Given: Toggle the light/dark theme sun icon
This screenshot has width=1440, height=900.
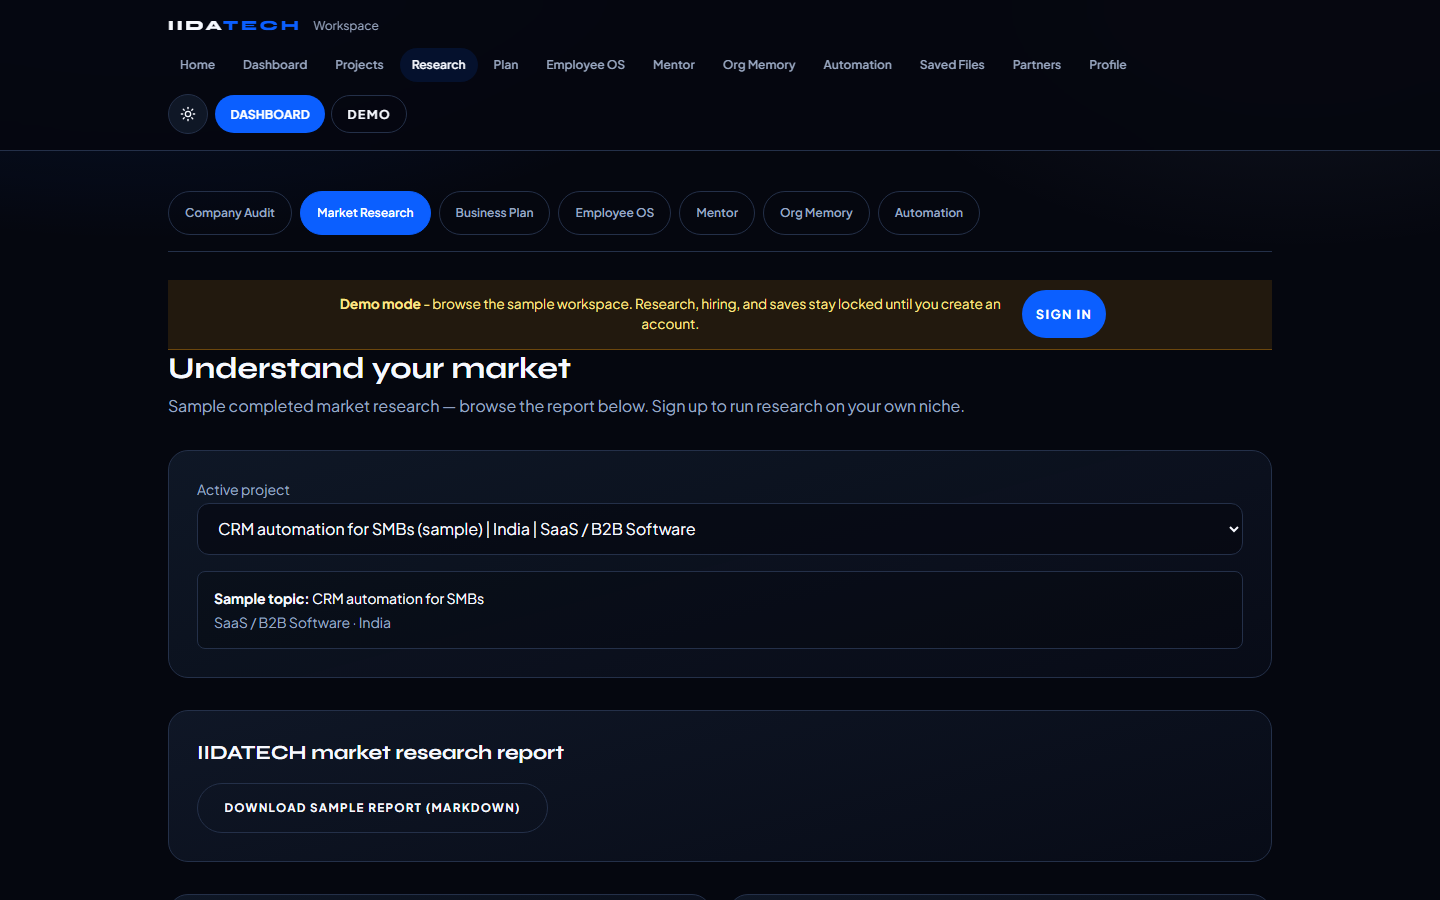Looking at the screenshot, I should (188, 114).
